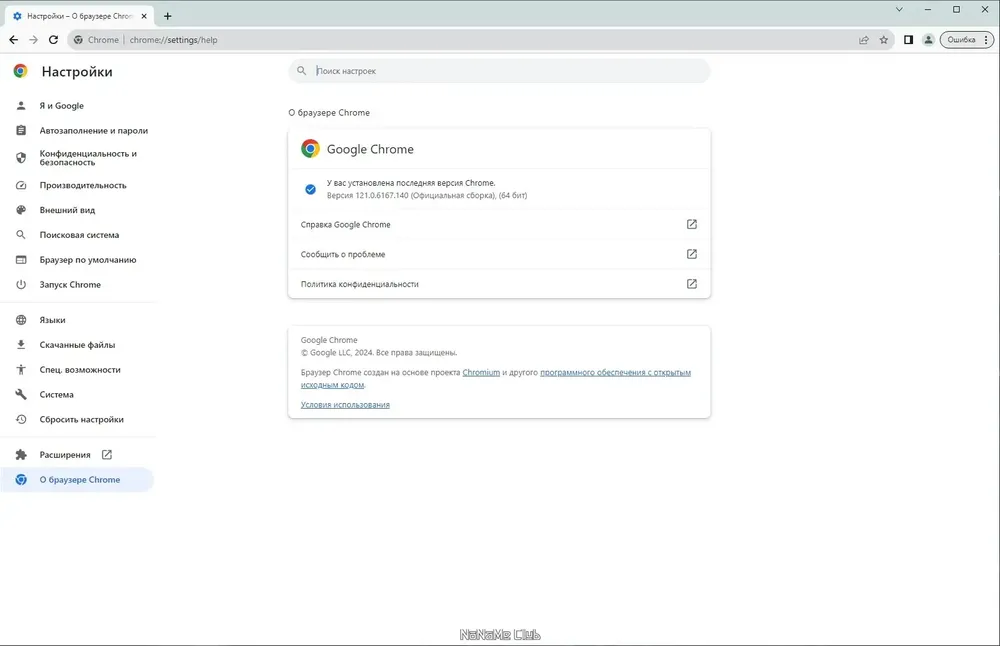Open Справка Google Chrome row

click(499, 224)
